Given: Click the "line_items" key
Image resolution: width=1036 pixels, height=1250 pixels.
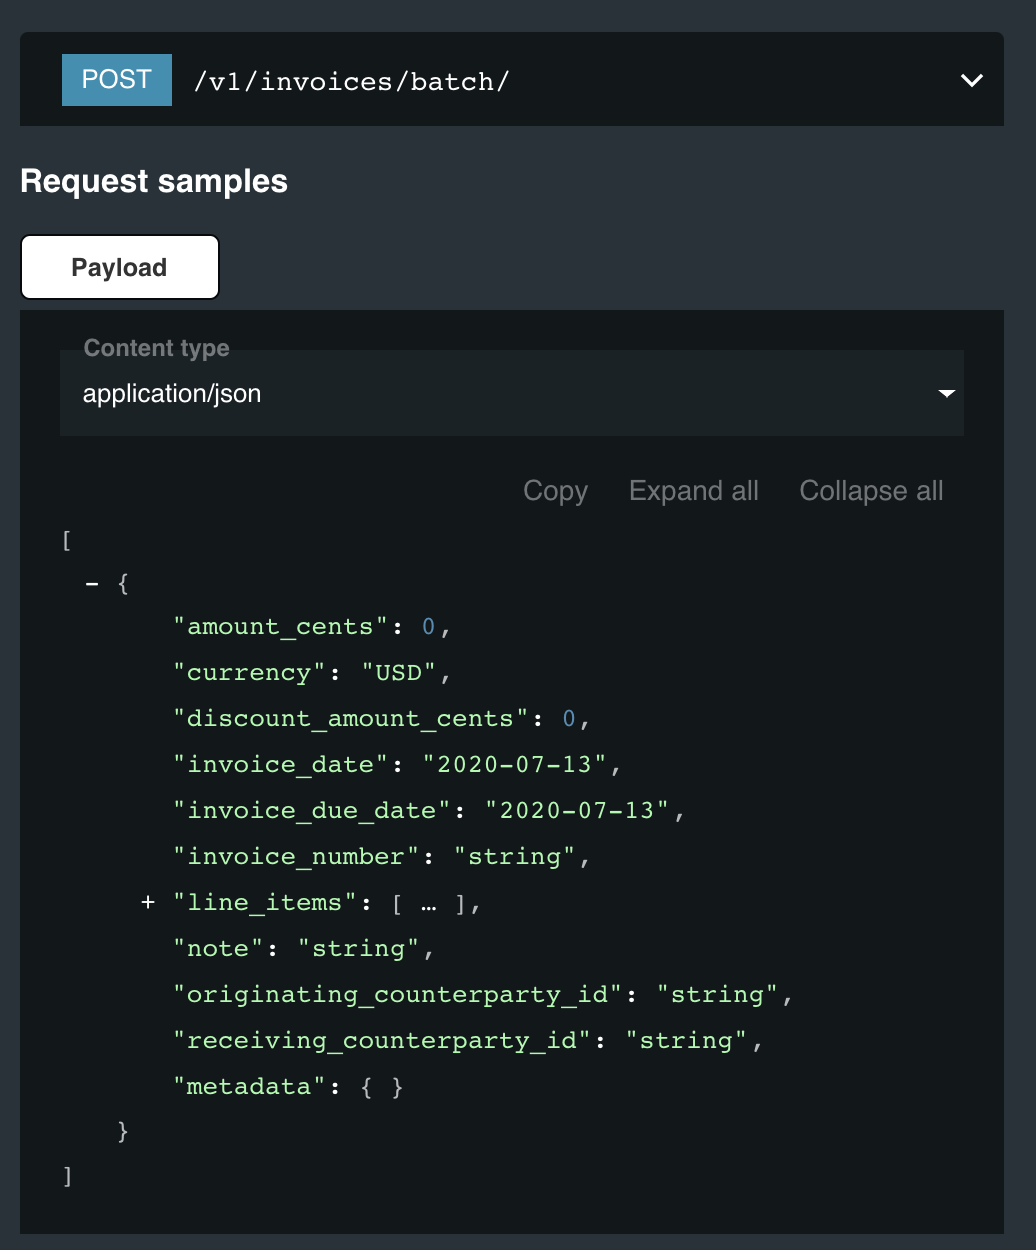Looking at the screenshot, I should [x=265, y=903].
